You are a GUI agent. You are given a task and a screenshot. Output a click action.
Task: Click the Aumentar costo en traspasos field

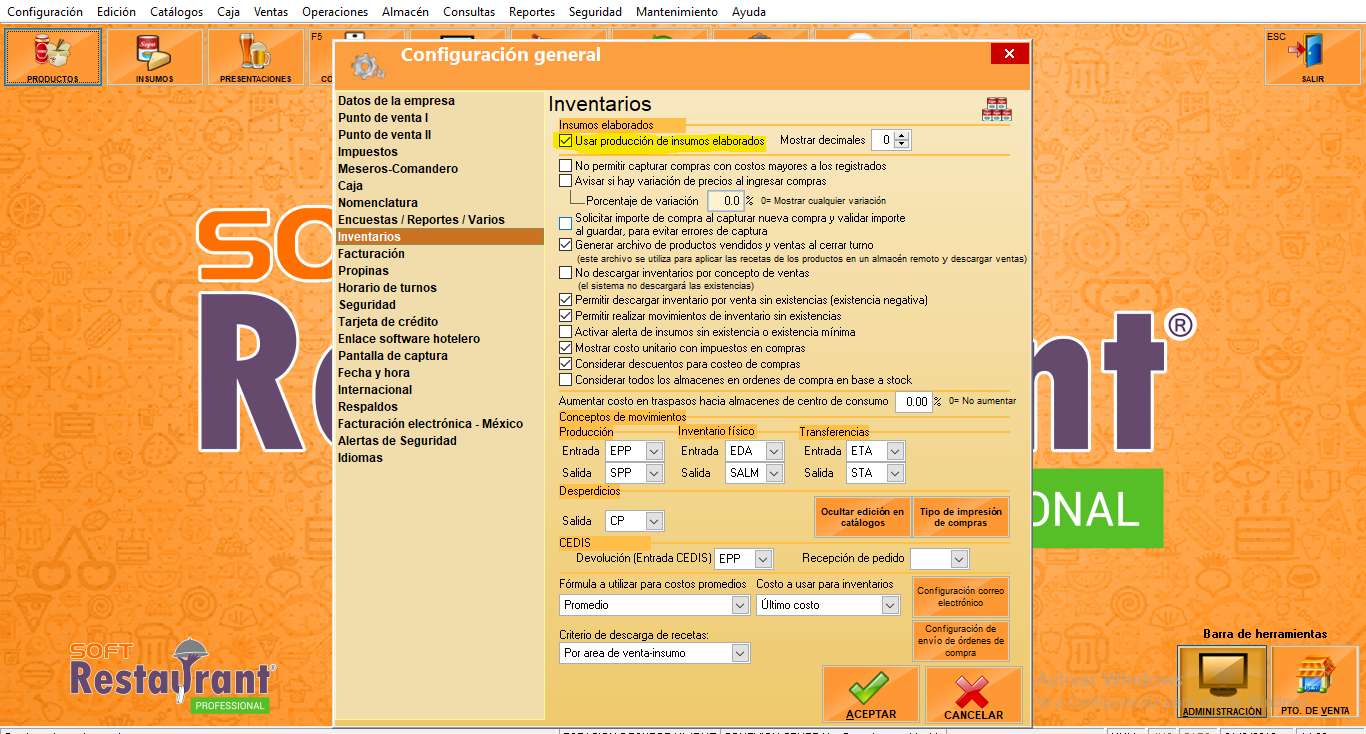click(913, 401)
